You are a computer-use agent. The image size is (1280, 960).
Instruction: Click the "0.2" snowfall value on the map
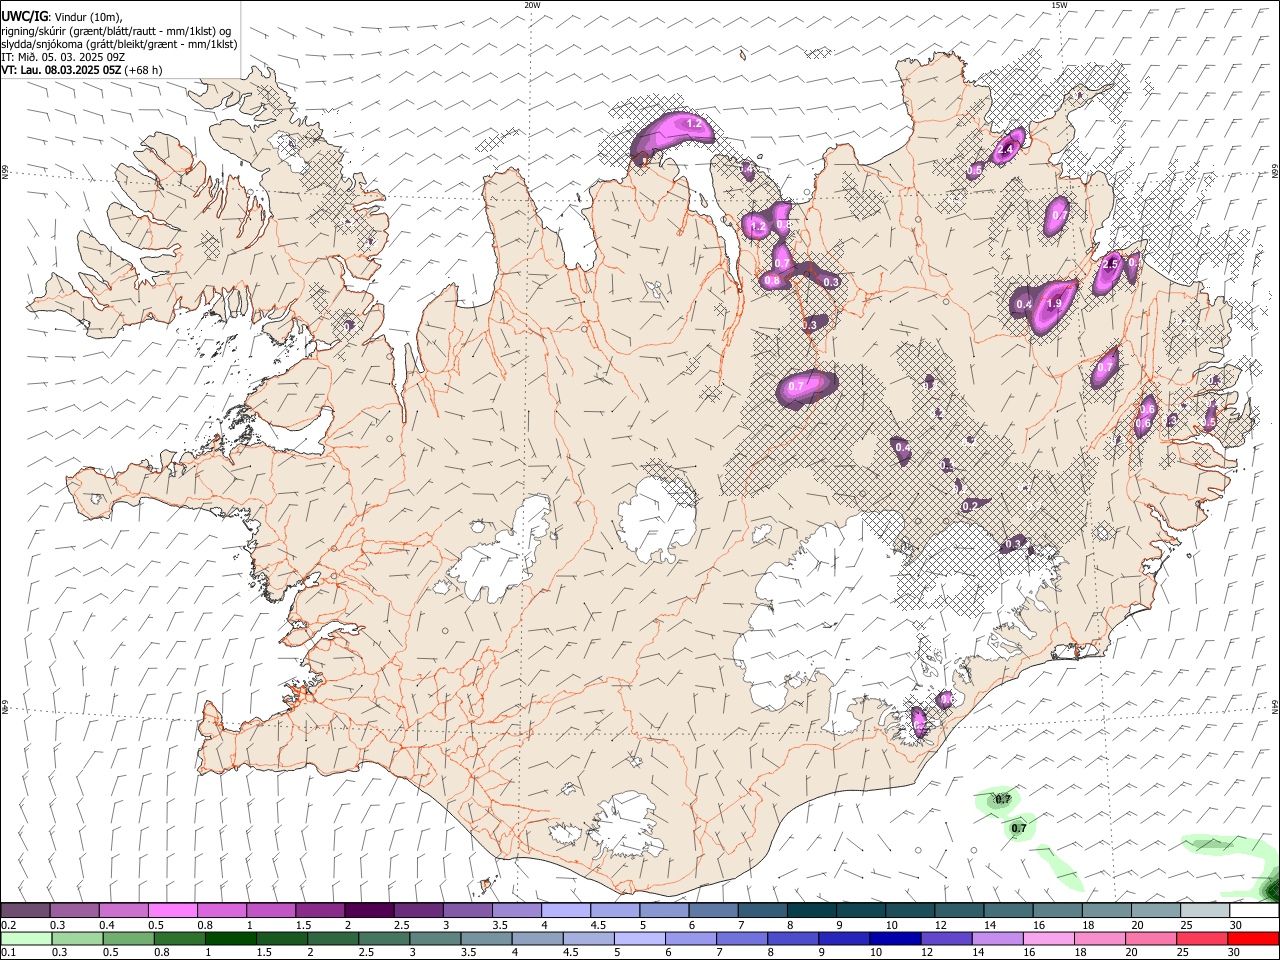[969, 507]
